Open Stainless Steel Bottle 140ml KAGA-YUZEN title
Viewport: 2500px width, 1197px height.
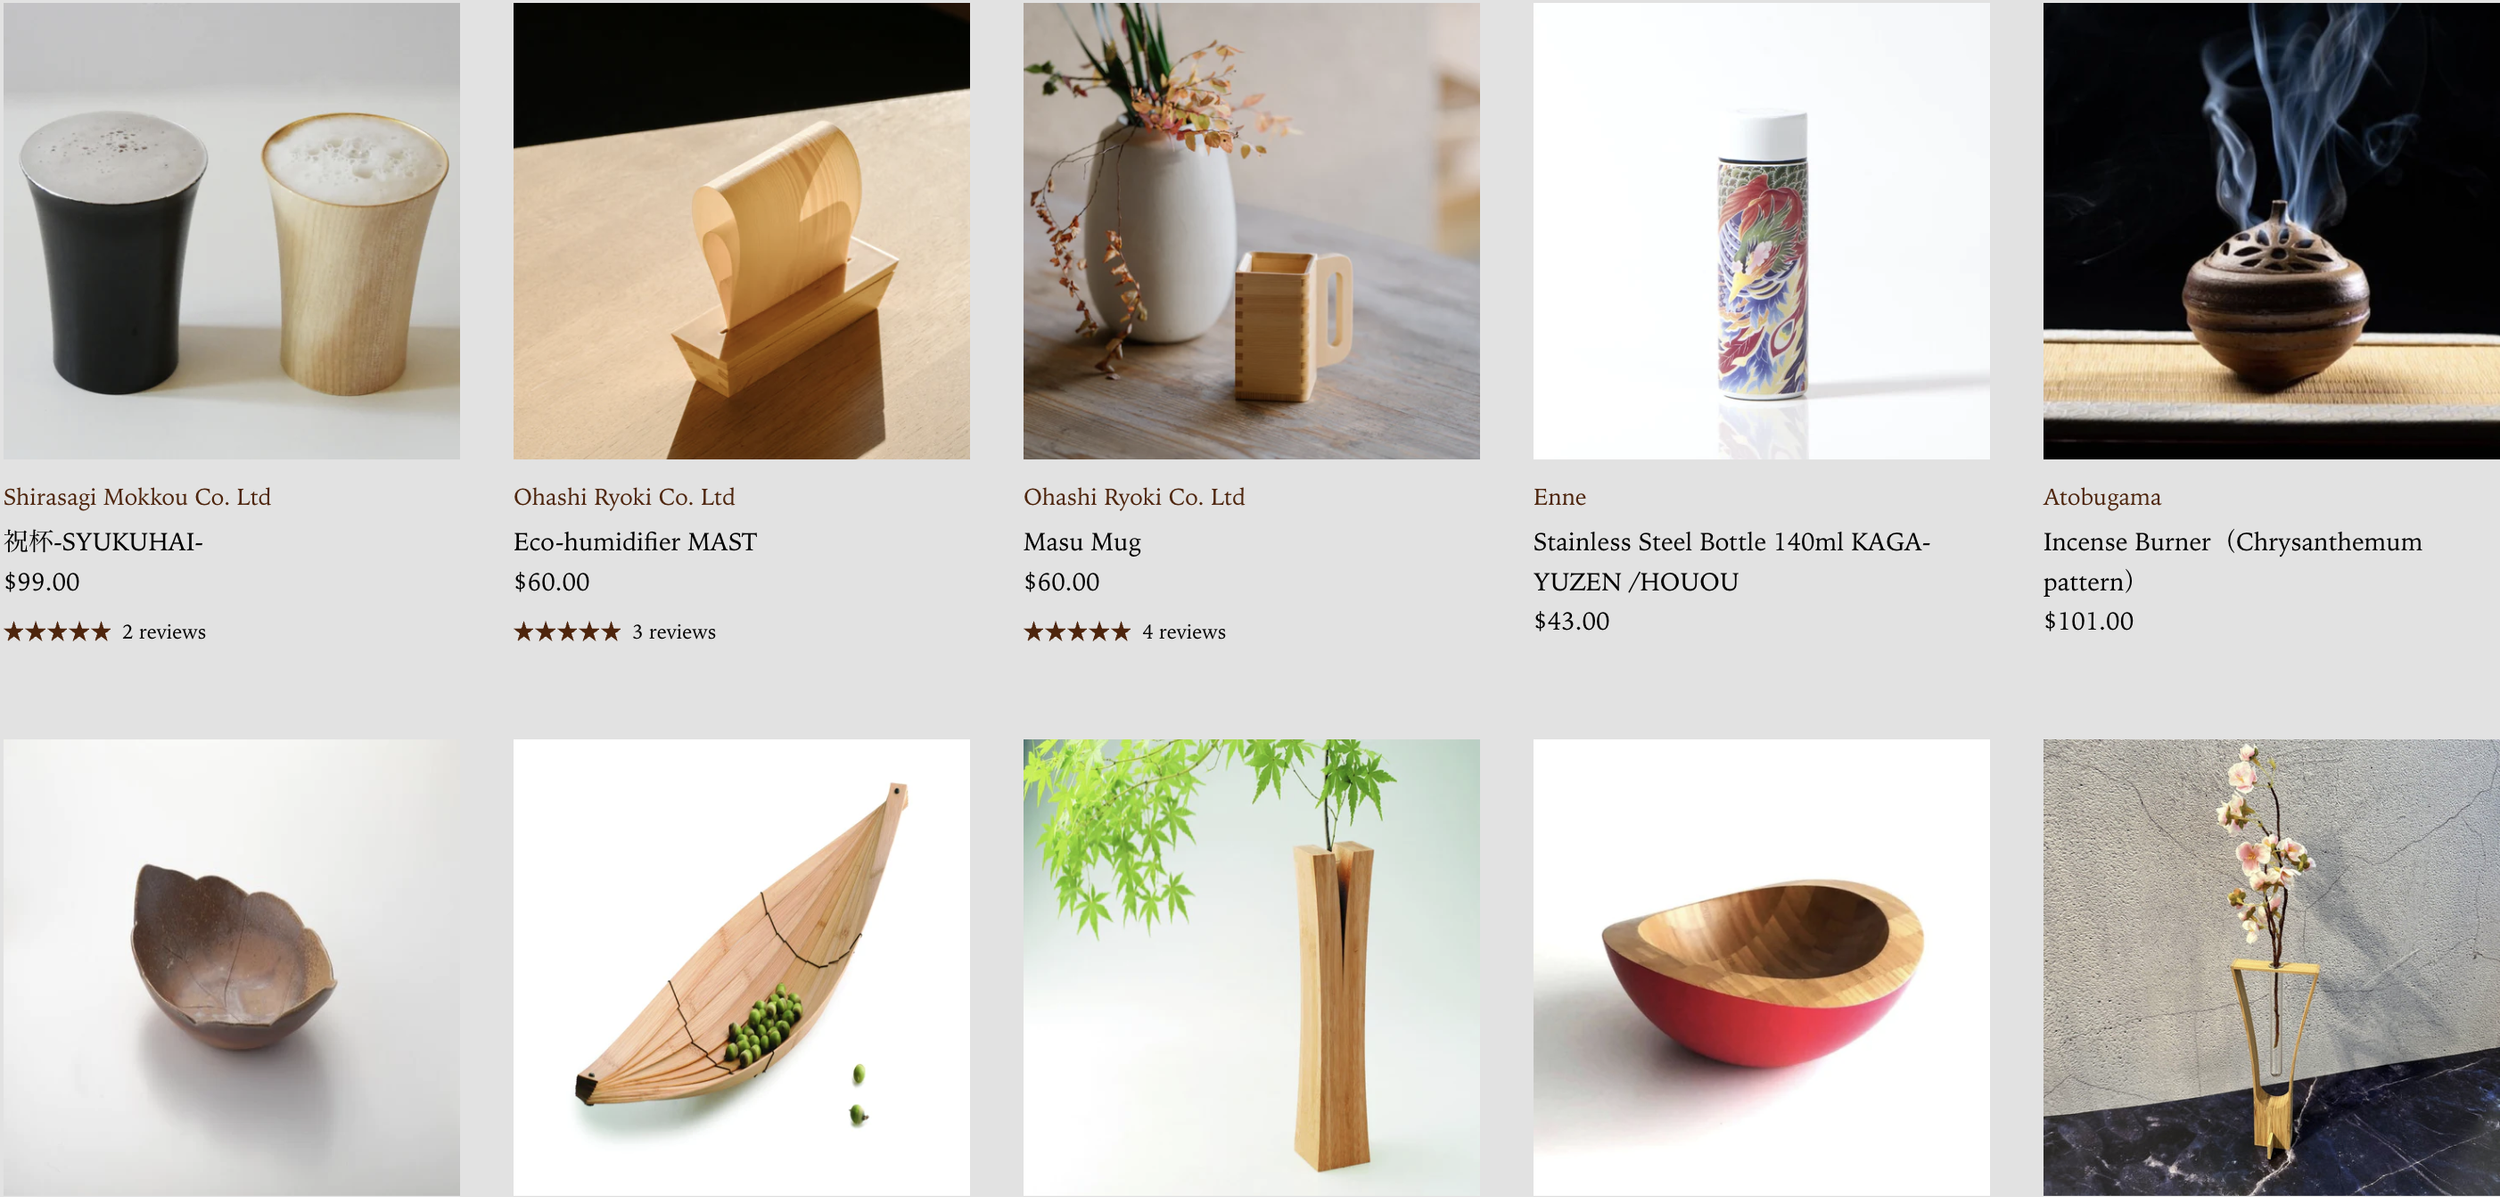(x=1731, y=561)
